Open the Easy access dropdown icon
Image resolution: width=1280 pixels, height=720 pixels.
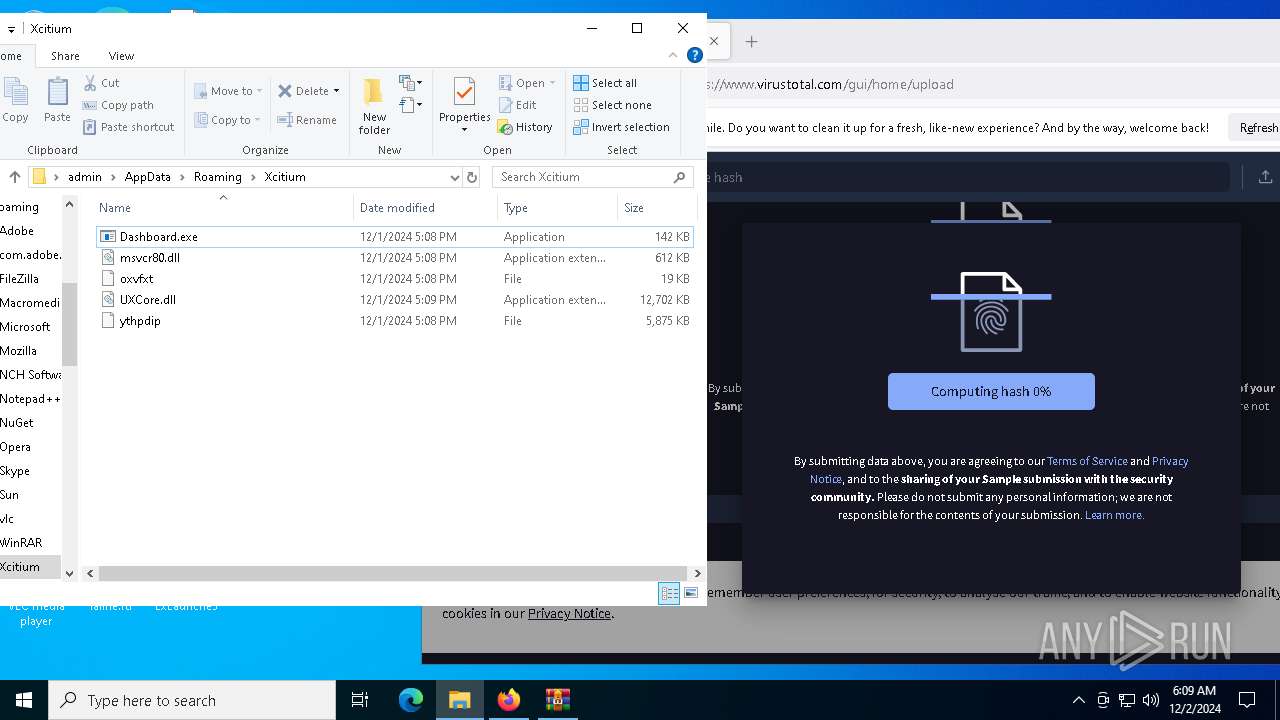[411, 104]
